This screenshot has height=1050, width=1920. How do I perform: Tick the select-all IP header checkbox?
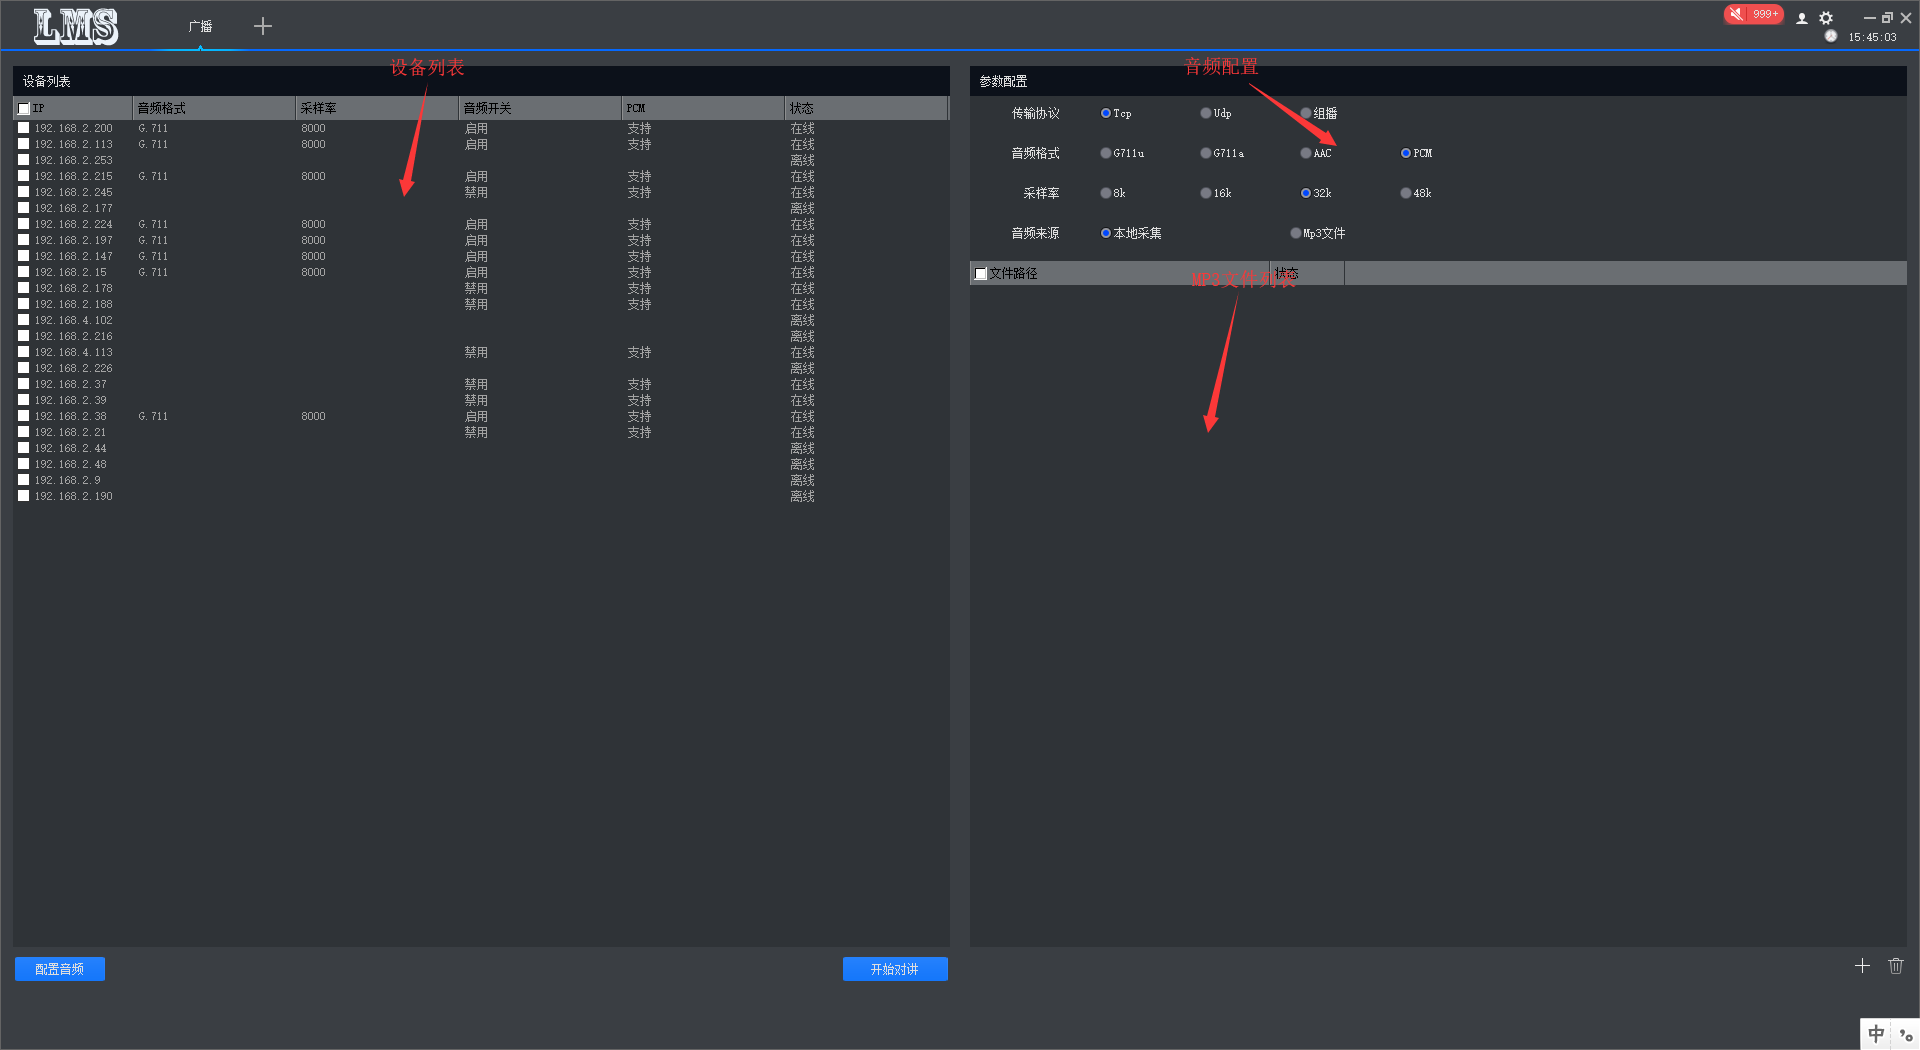pos(24,108)
